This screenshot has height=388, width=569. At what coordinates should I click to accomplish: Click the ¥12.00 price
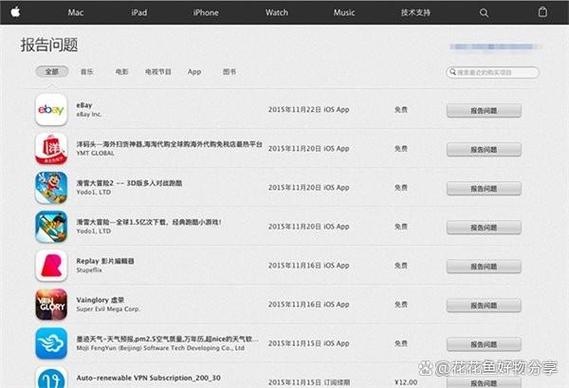click(406, 382)
